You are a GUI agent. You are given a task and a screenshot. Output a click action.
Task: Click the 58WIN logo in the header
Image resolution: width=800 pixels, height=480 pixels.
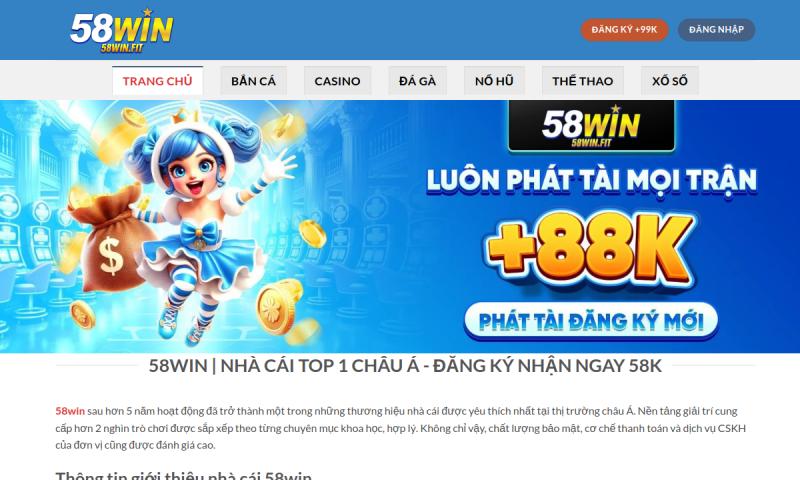tap(121, 31)
